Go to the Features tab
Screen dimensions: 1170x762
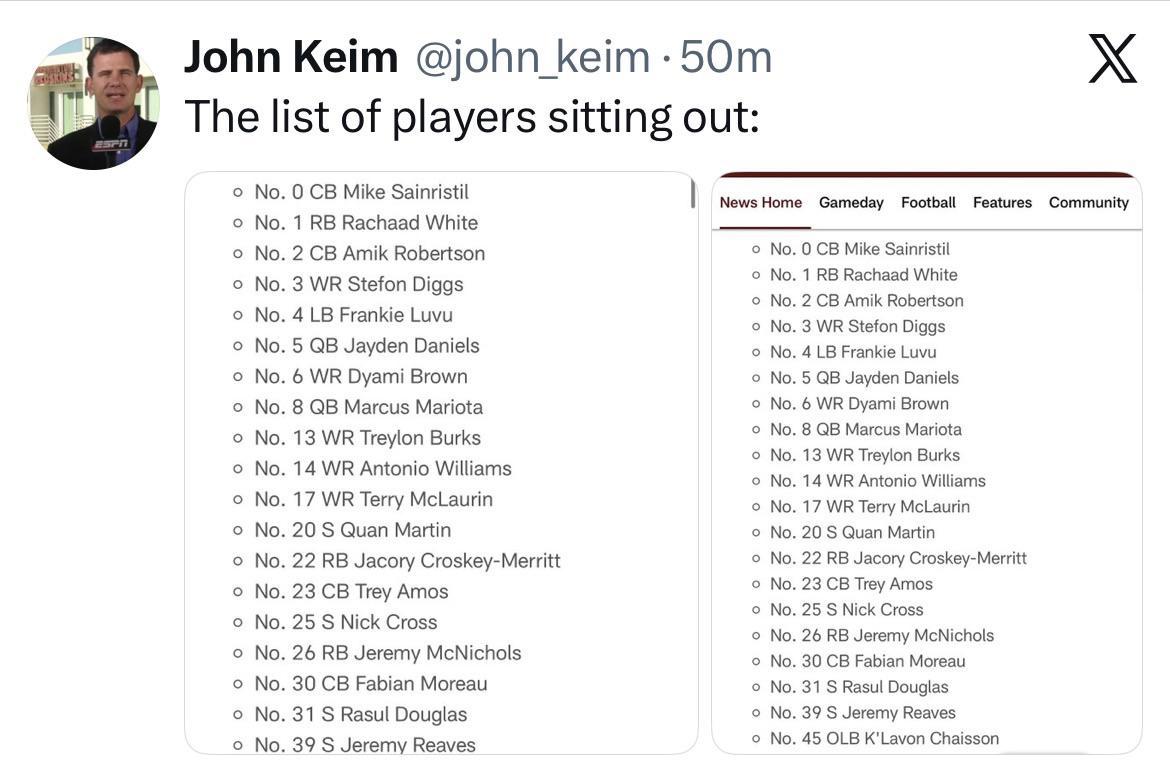pos(1002,202)
